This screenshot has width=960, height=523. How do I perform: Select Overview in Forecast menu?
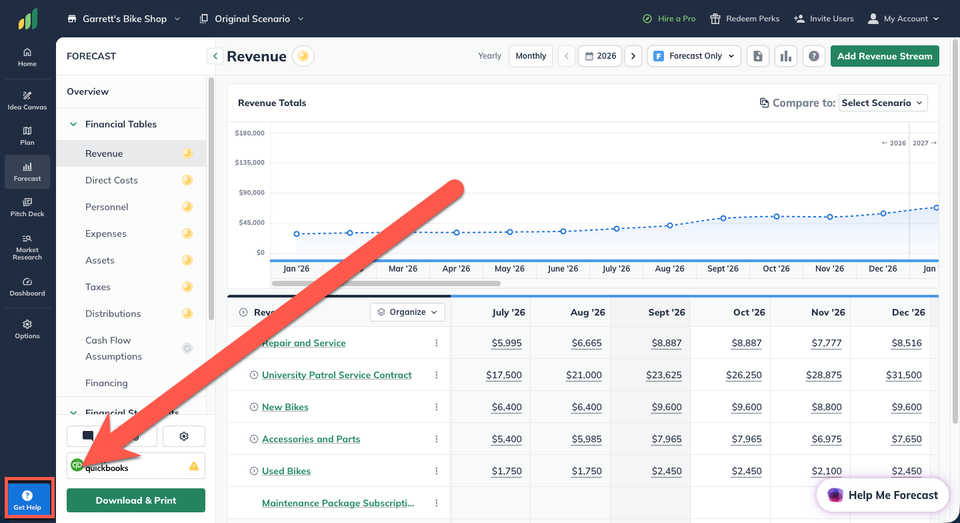[88, 91]
